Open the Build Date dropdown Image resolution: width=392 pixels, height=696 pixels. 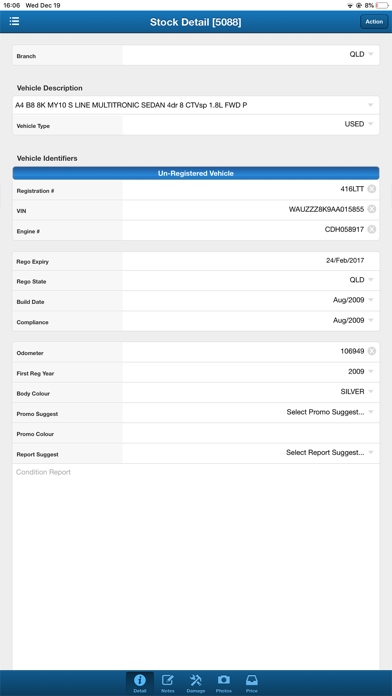tap(251, 301)
